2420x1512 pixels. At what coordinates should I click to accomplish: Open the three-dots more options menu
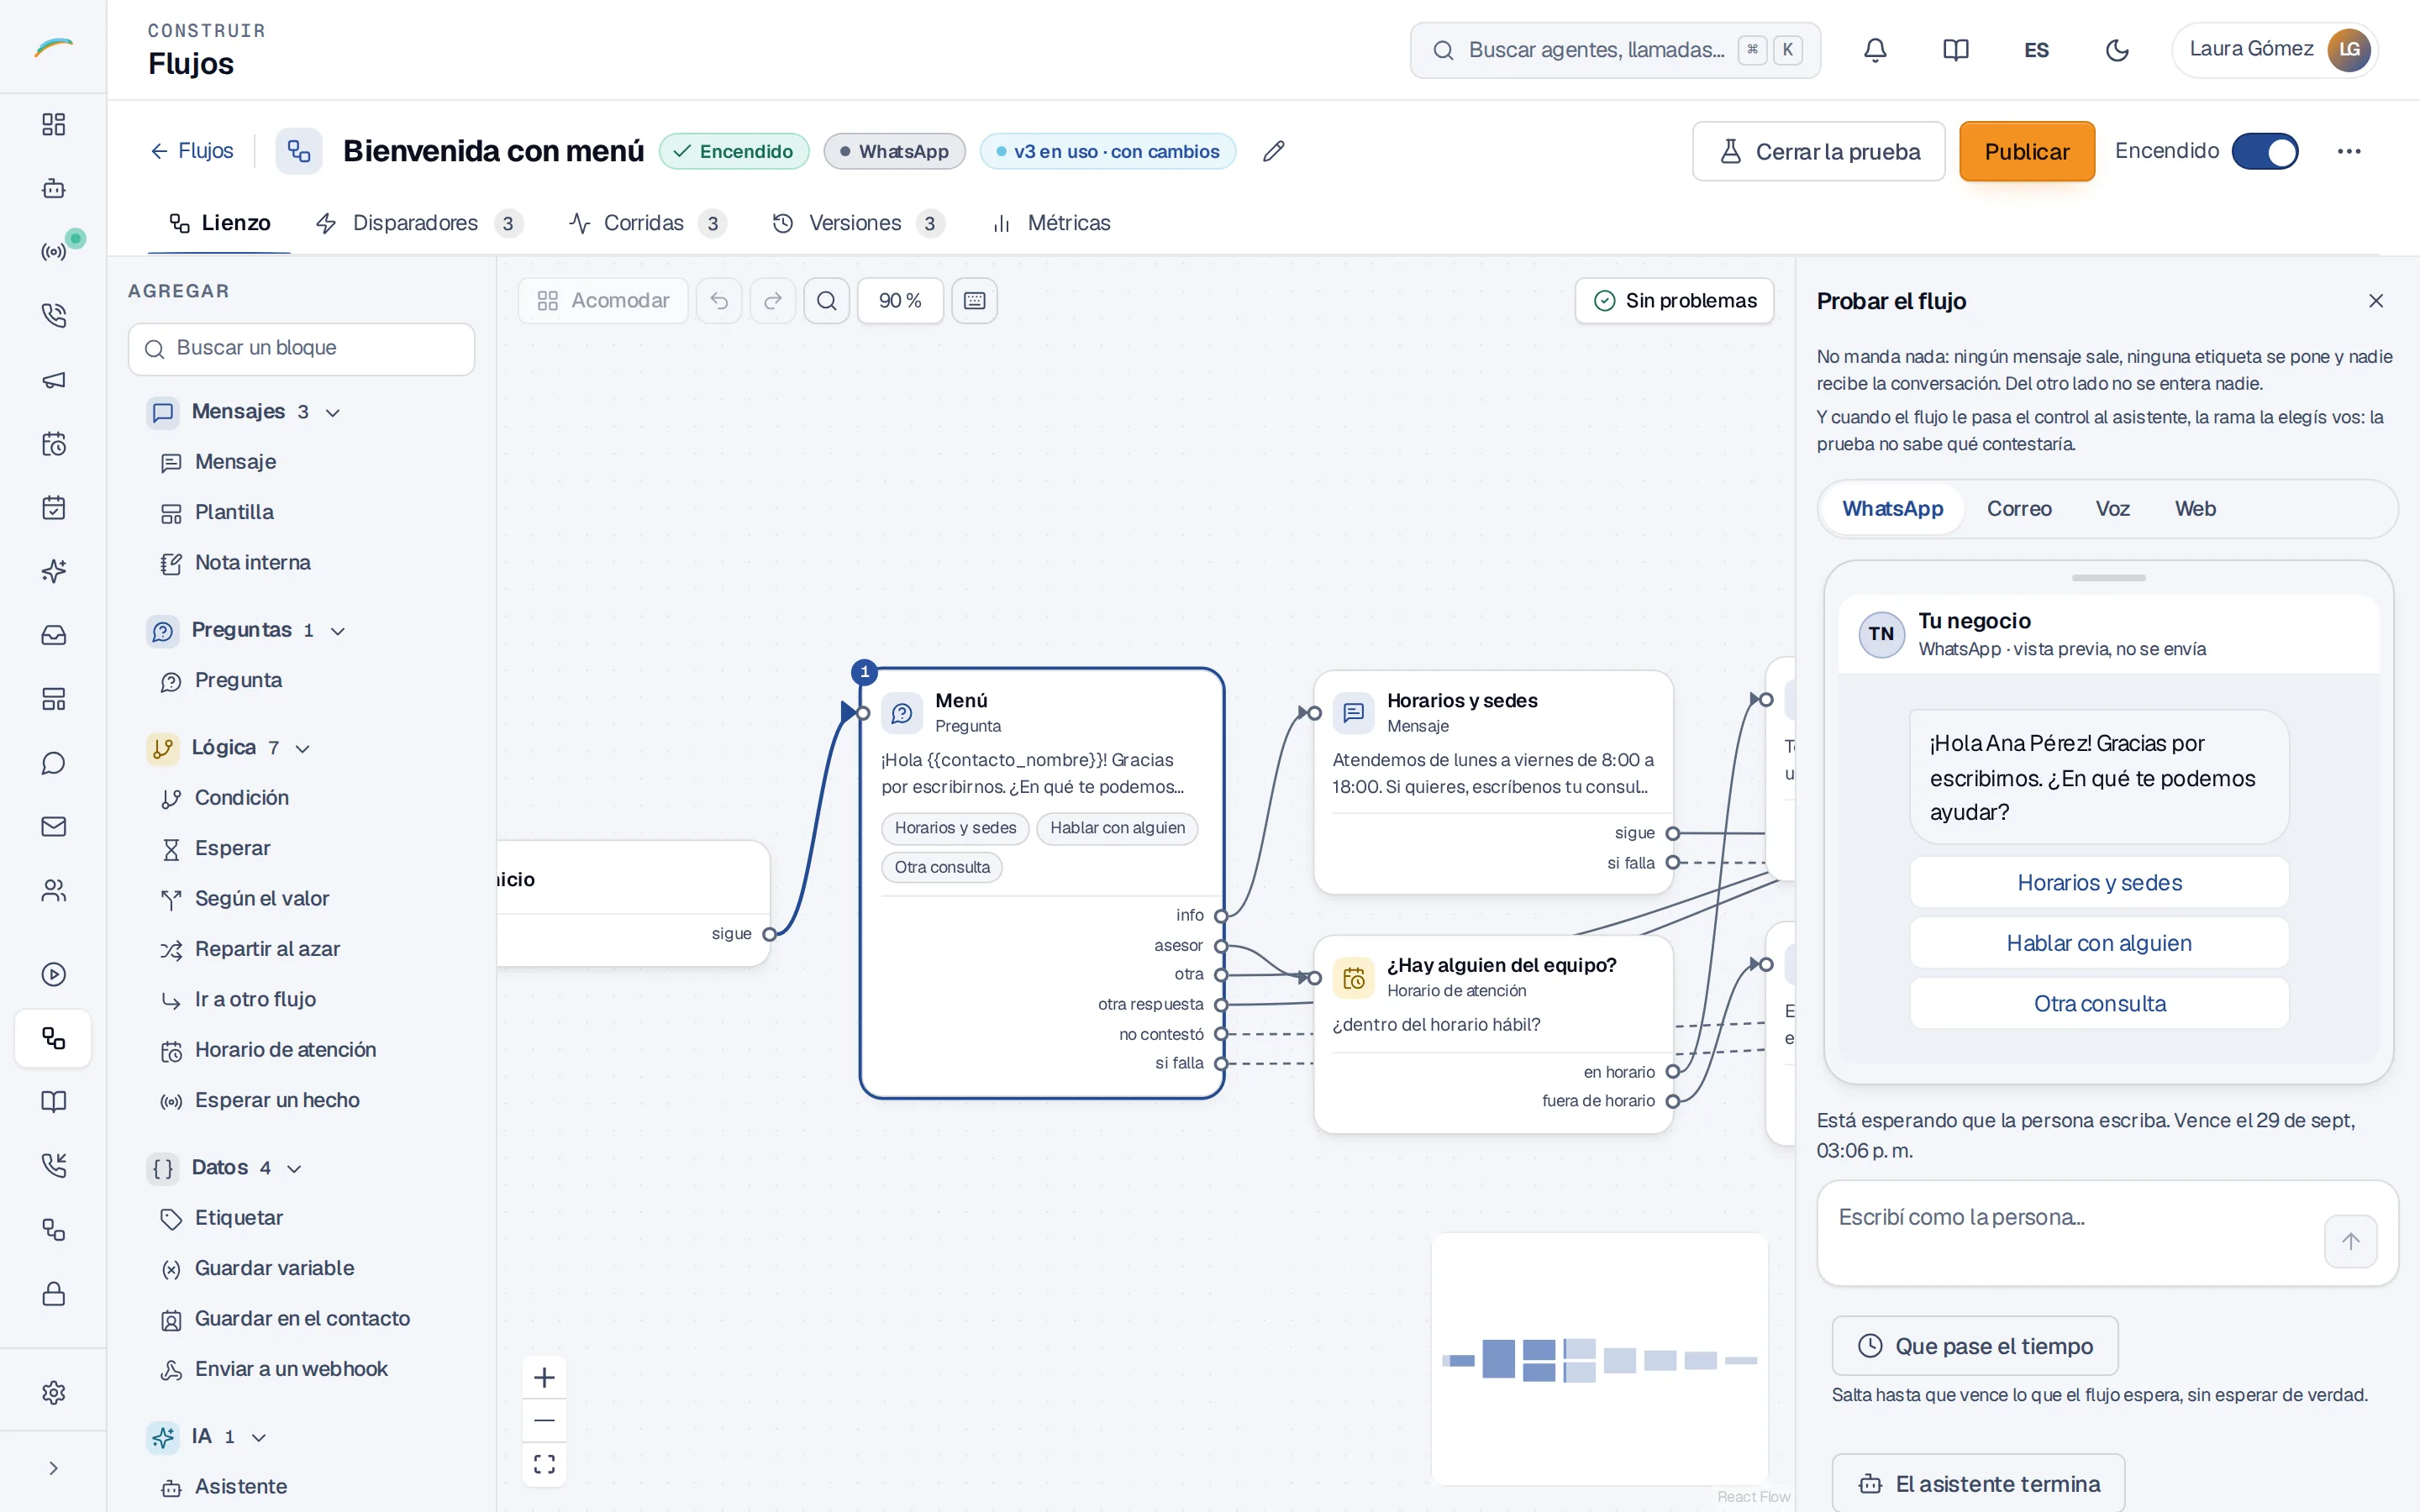tap(2349, 151)
